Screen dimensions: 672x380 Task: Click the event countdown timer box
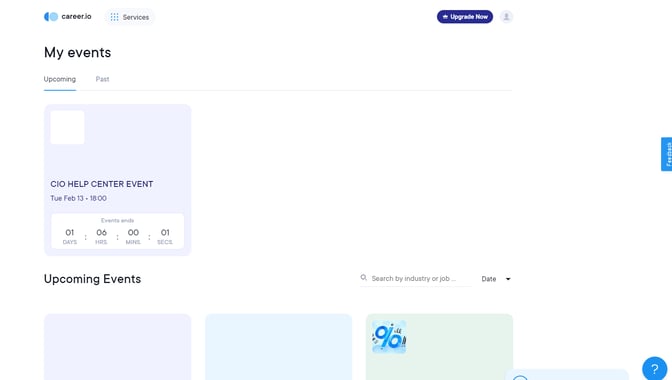(x=117, y=231)
